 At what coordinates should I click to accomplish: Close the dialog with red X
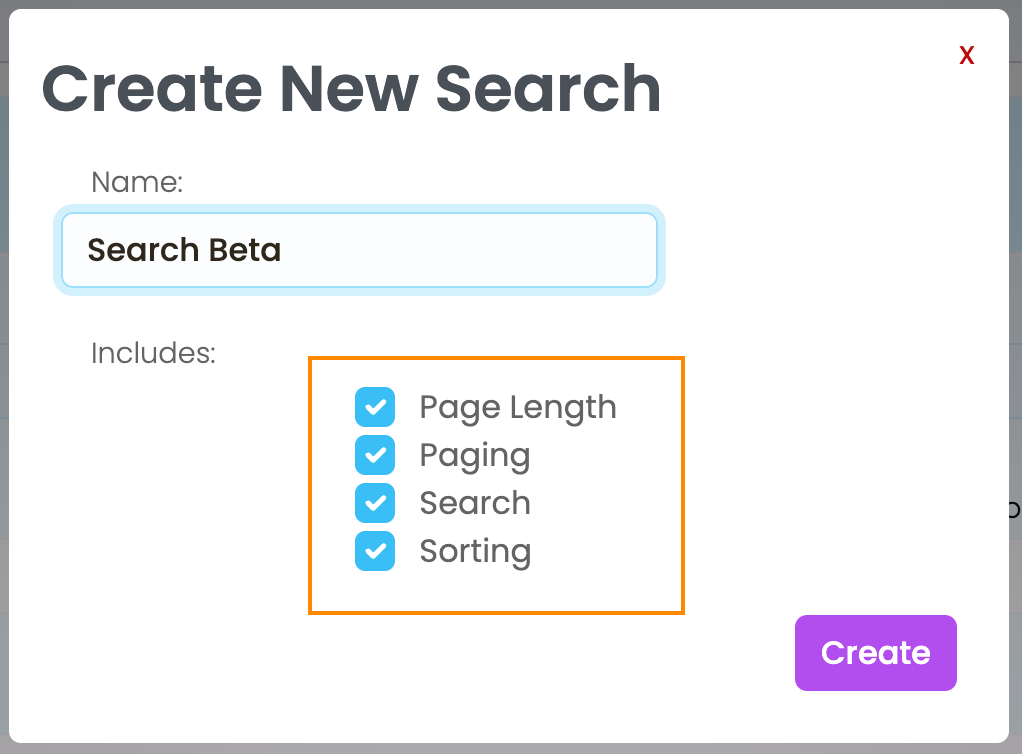(966, 55)
